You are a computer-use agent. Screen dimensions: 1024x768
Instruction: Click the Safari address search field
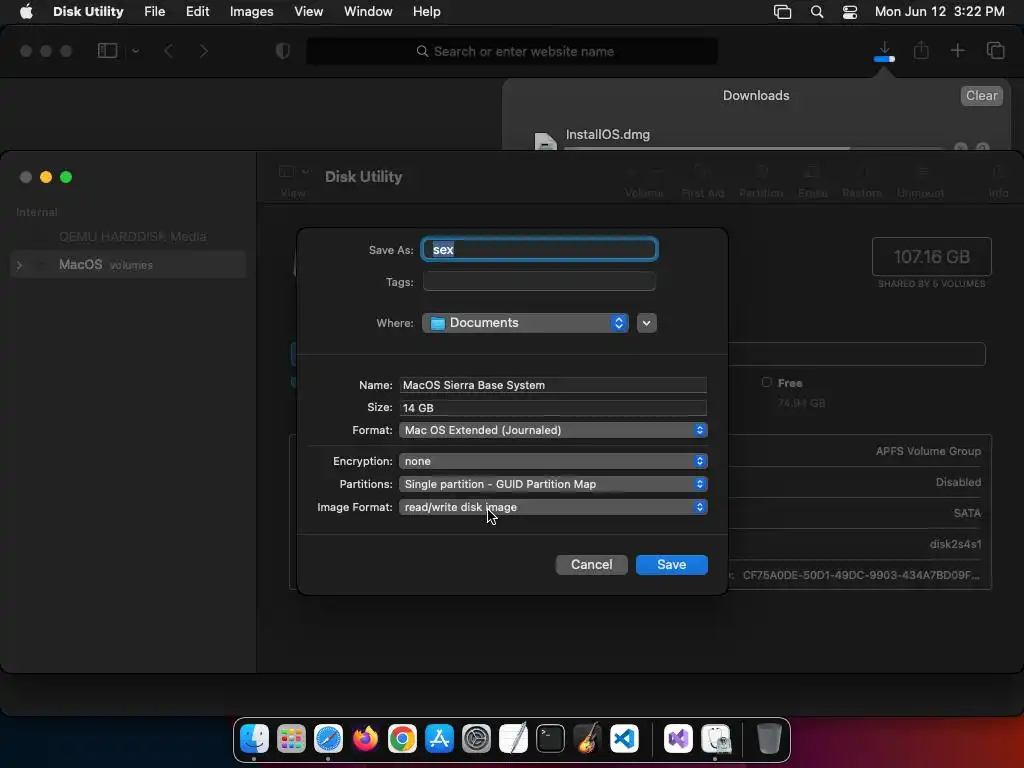pos(512,51)
